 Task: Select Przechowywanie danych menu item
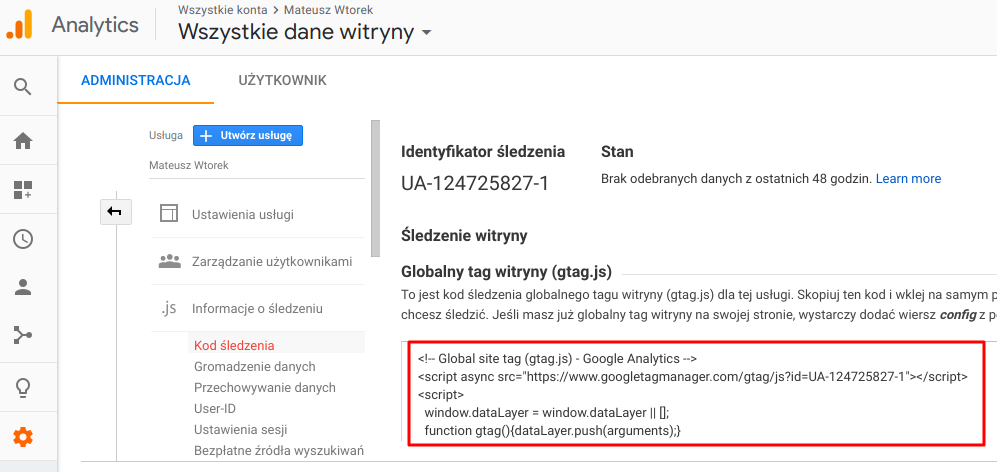pos(265,387)
